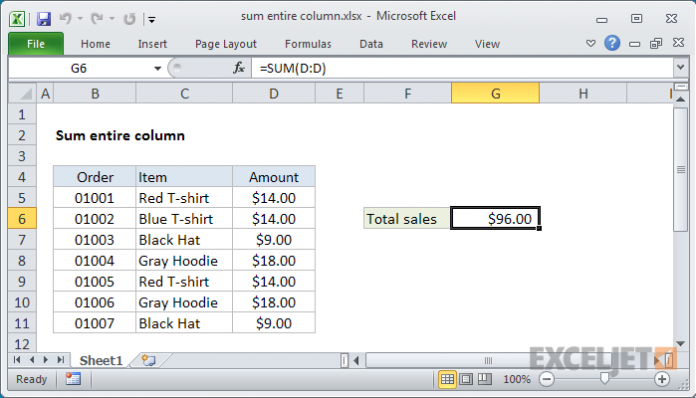Zoom out with the minus button

(546, 379)
